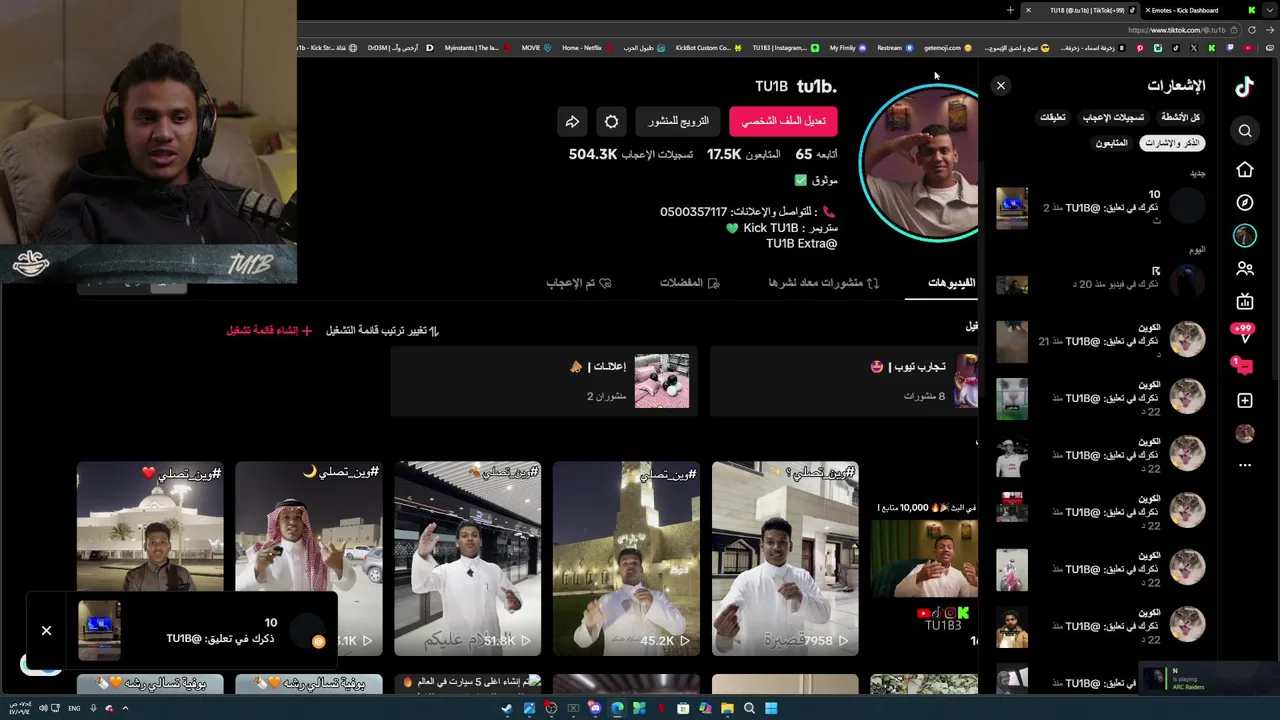Open video with 7958 views
1280x720 pixels.
click(785, 558)
